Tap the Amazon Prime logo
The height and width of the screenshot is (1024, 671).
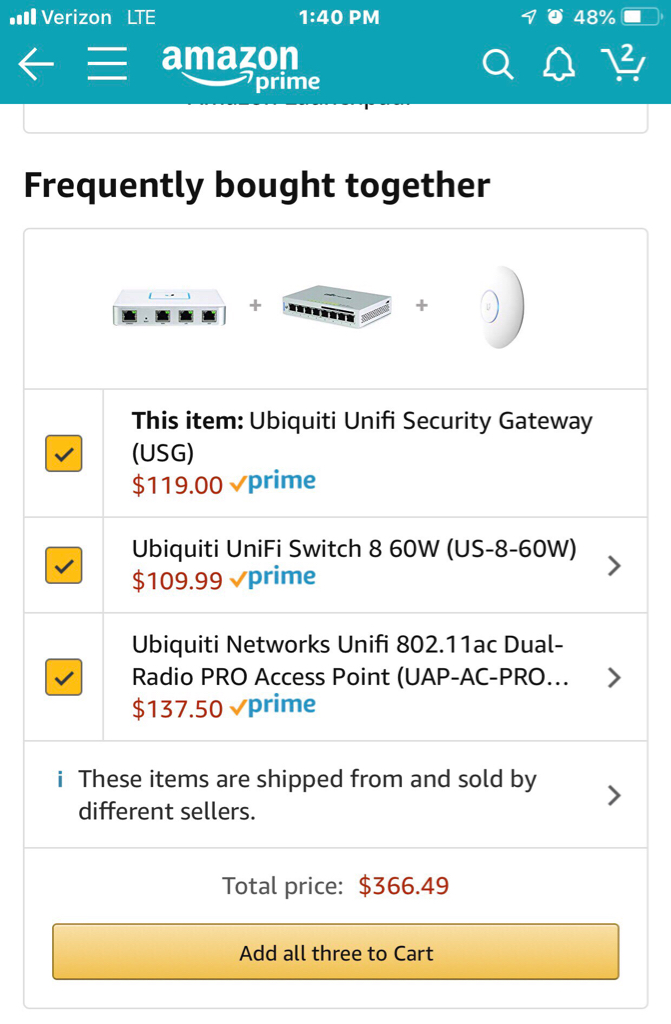tap(240, 66)
